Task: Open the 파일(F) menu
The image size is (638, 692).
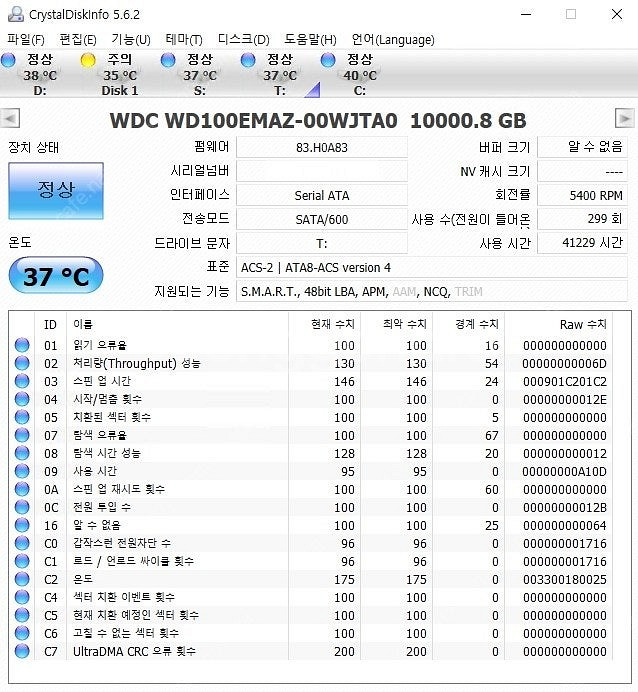Action: click(26, 40)
